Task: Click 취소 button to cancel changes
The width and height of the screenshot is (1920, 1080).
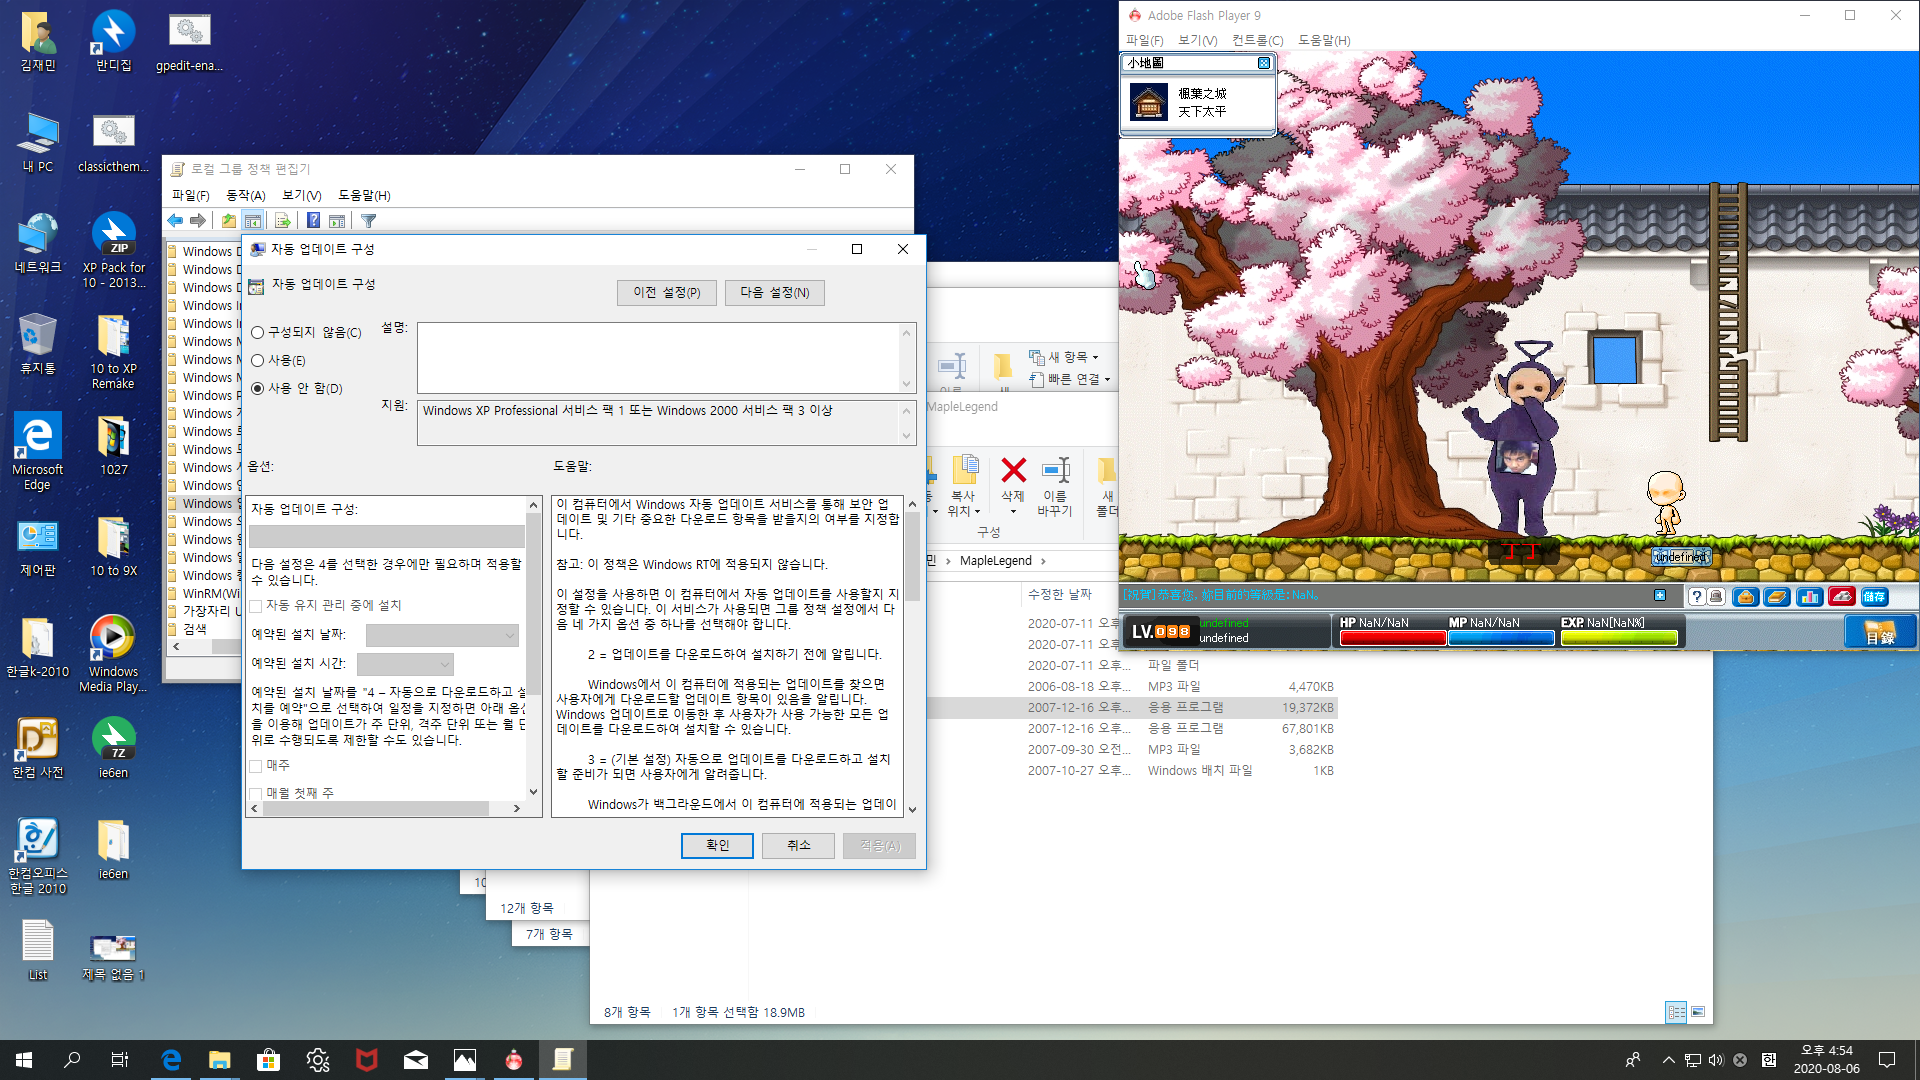Action: pyautogui.click(x=798, y=845)
